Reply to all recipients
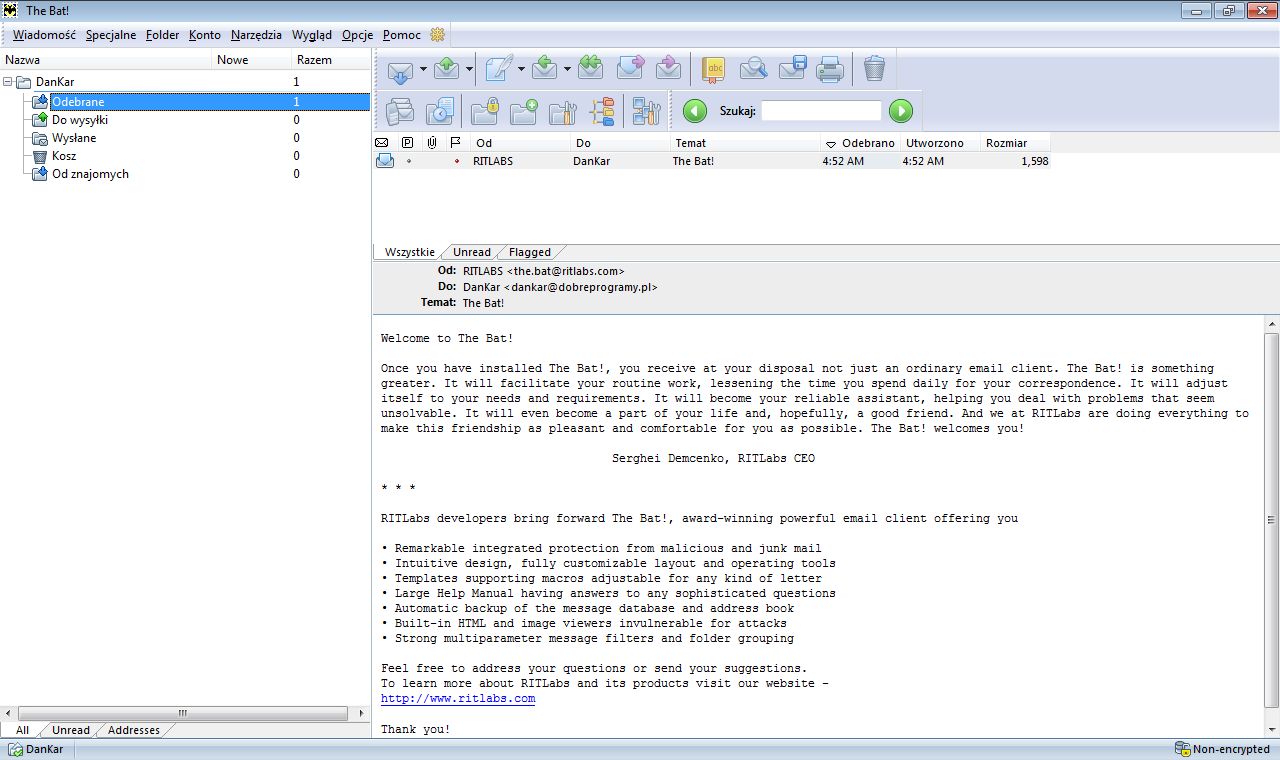 (x=592, y=68)
